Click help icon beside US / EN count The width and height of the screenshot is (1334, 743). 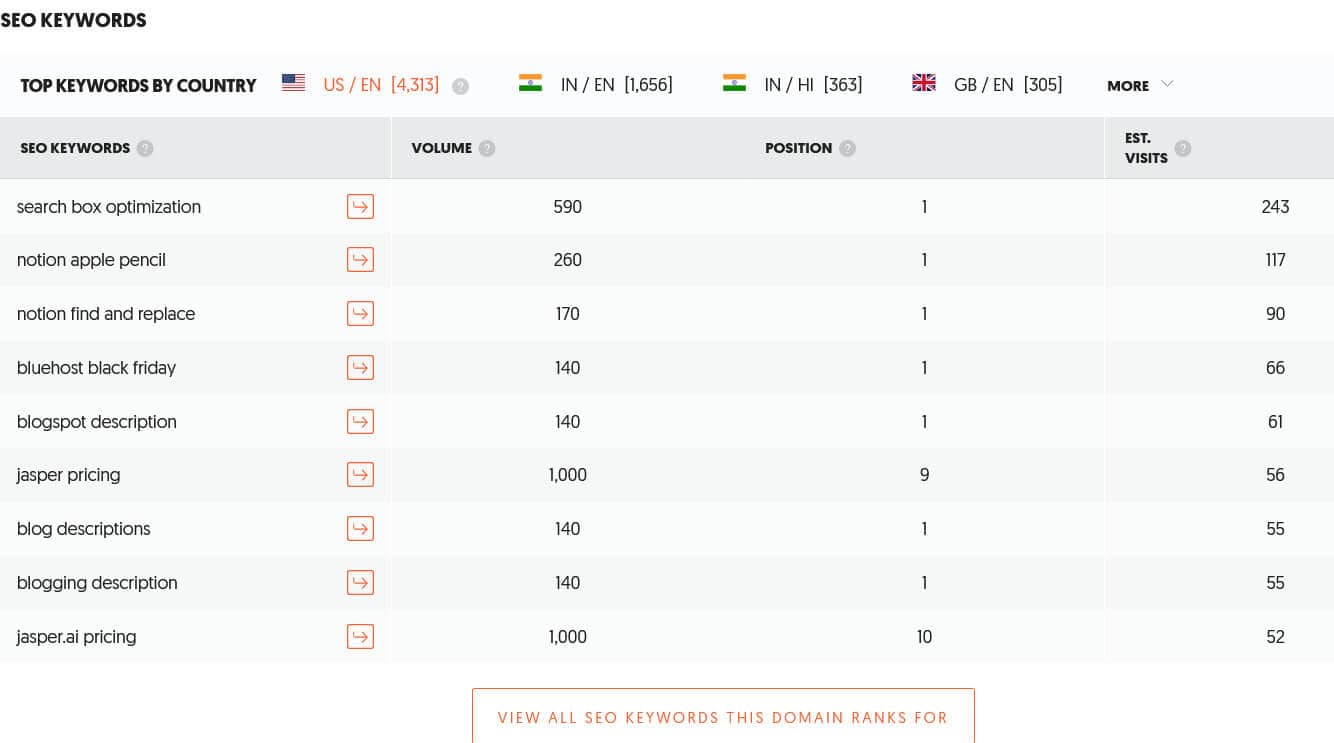[x=460, y=86]
